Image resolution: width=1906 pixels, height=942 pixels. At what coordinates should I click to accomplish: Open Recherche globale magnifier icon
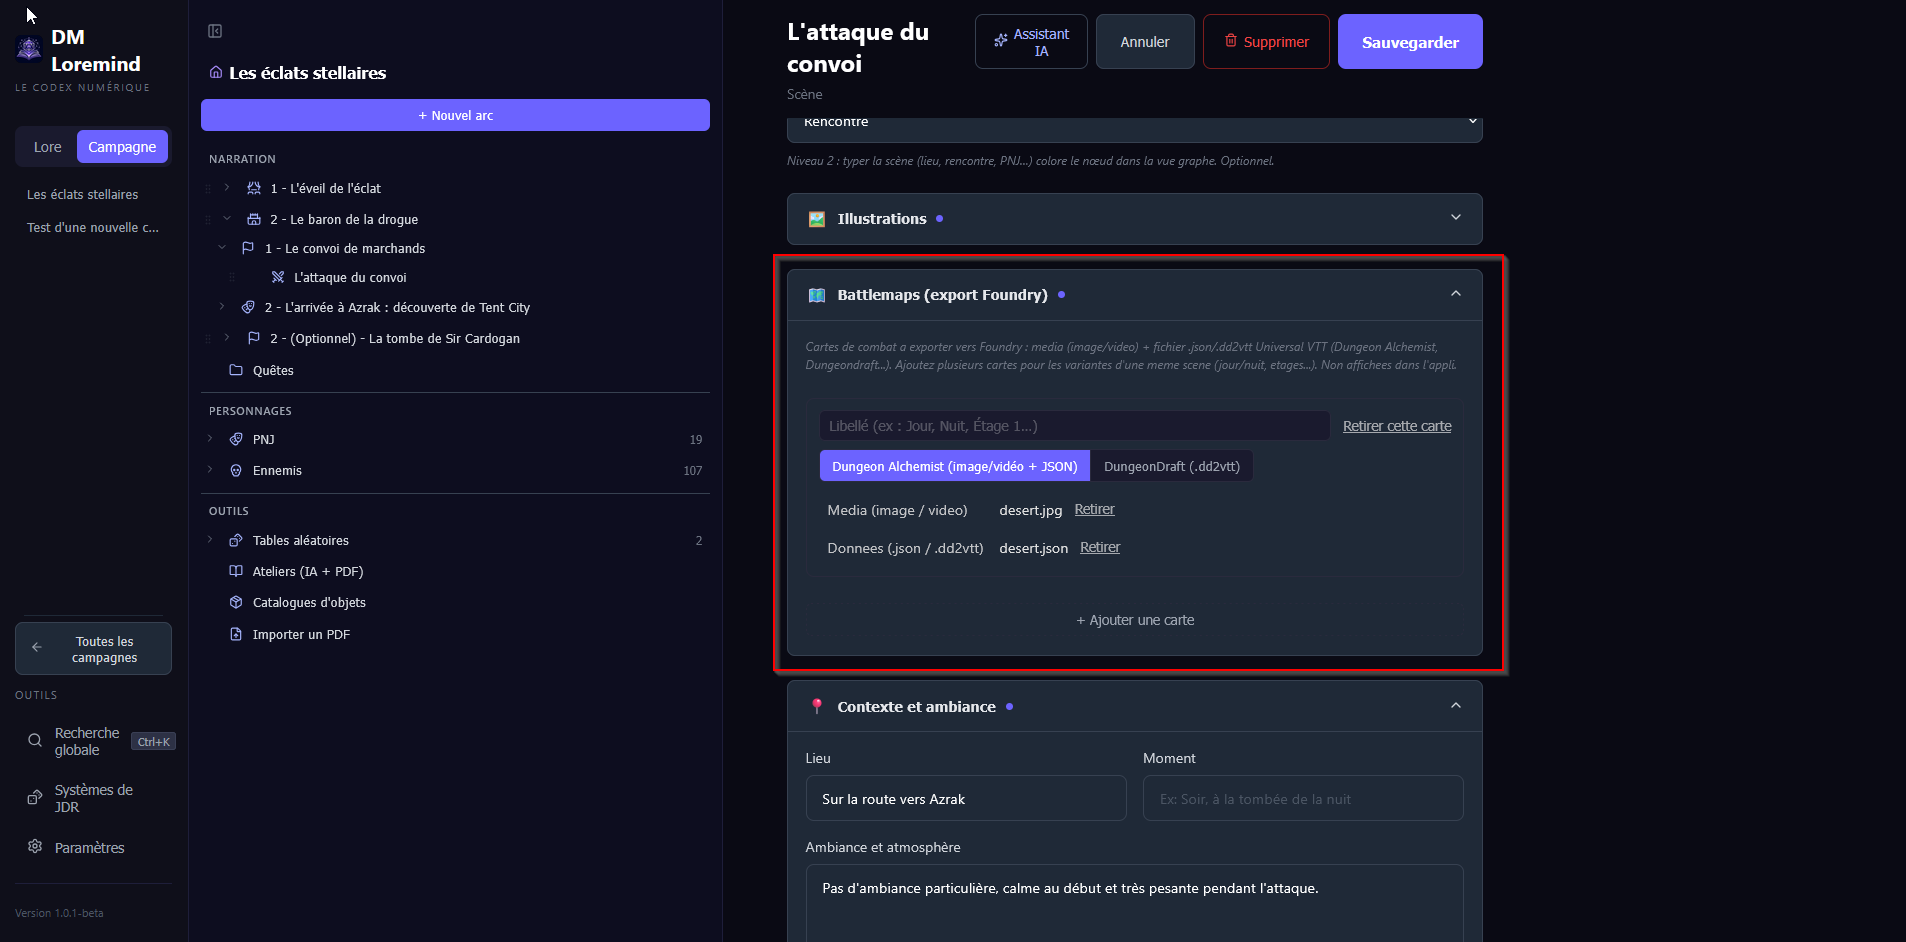tap(35, 741)
